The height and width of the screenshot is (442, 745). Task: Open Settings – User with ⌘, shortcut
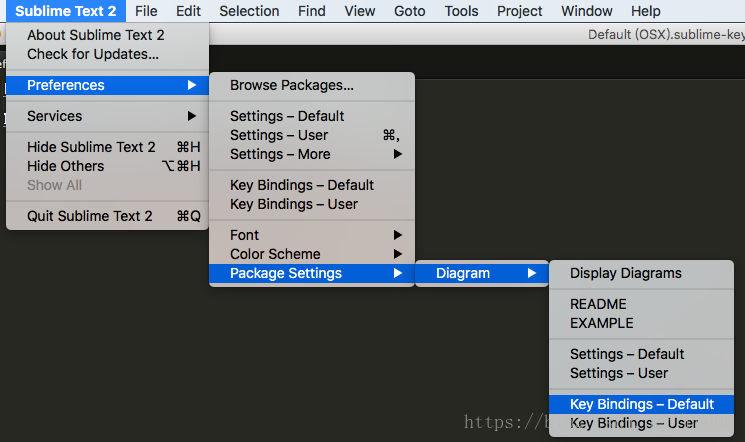click(x=312, y=135)
